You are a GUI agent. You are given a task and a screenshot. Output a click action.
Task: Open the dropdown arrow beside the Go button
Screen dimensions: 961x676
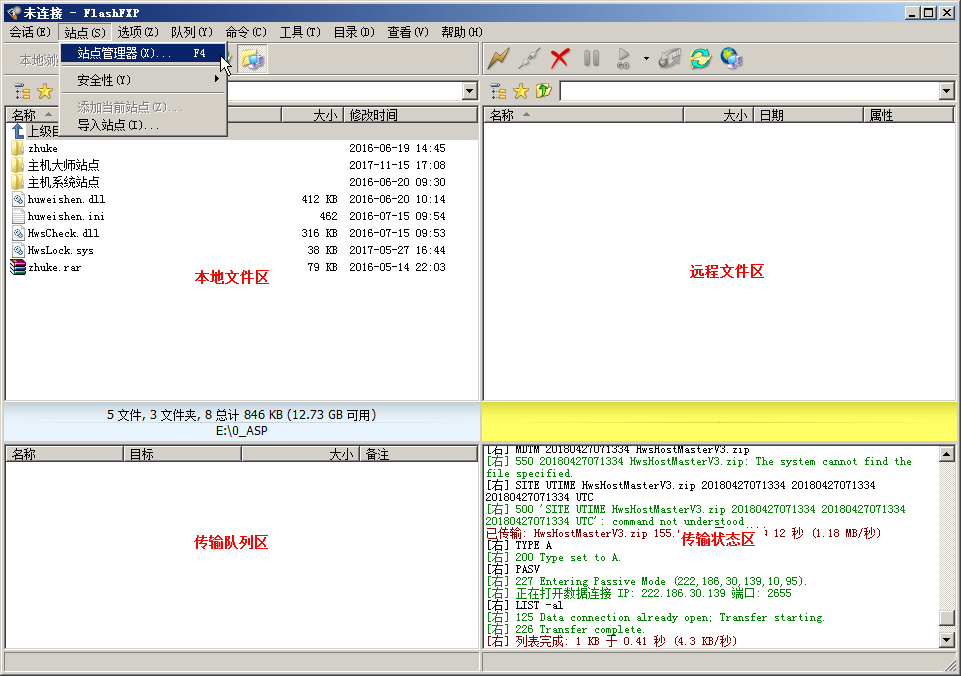click(x=646, y=58)
